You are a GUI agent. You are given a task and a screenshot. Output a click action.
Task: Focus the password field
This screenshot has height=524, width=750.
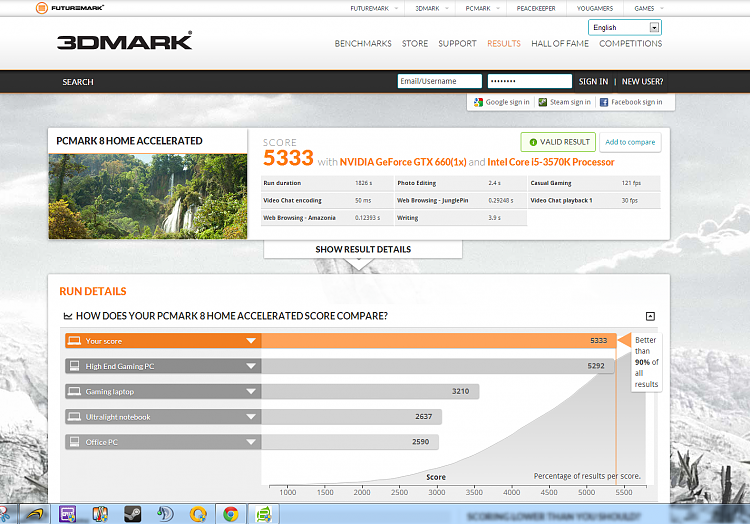coord(529,81)
